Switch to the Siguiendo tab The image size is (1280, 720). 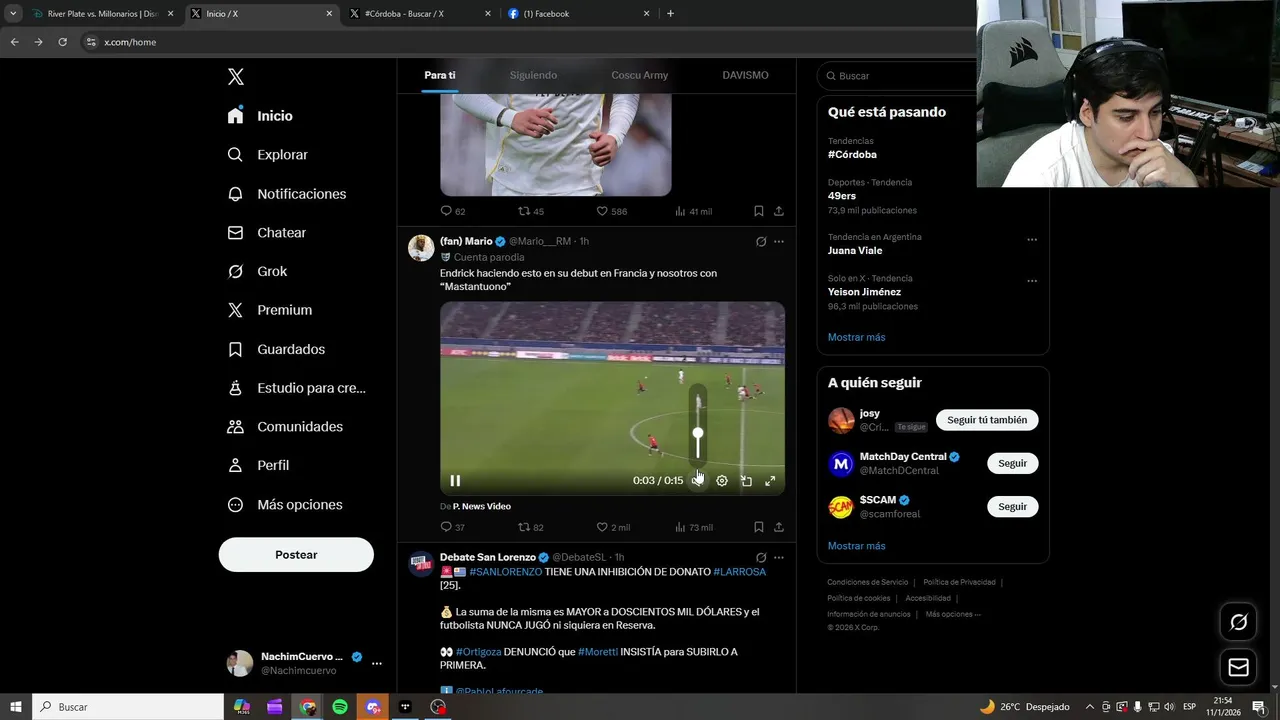point(533,76)
